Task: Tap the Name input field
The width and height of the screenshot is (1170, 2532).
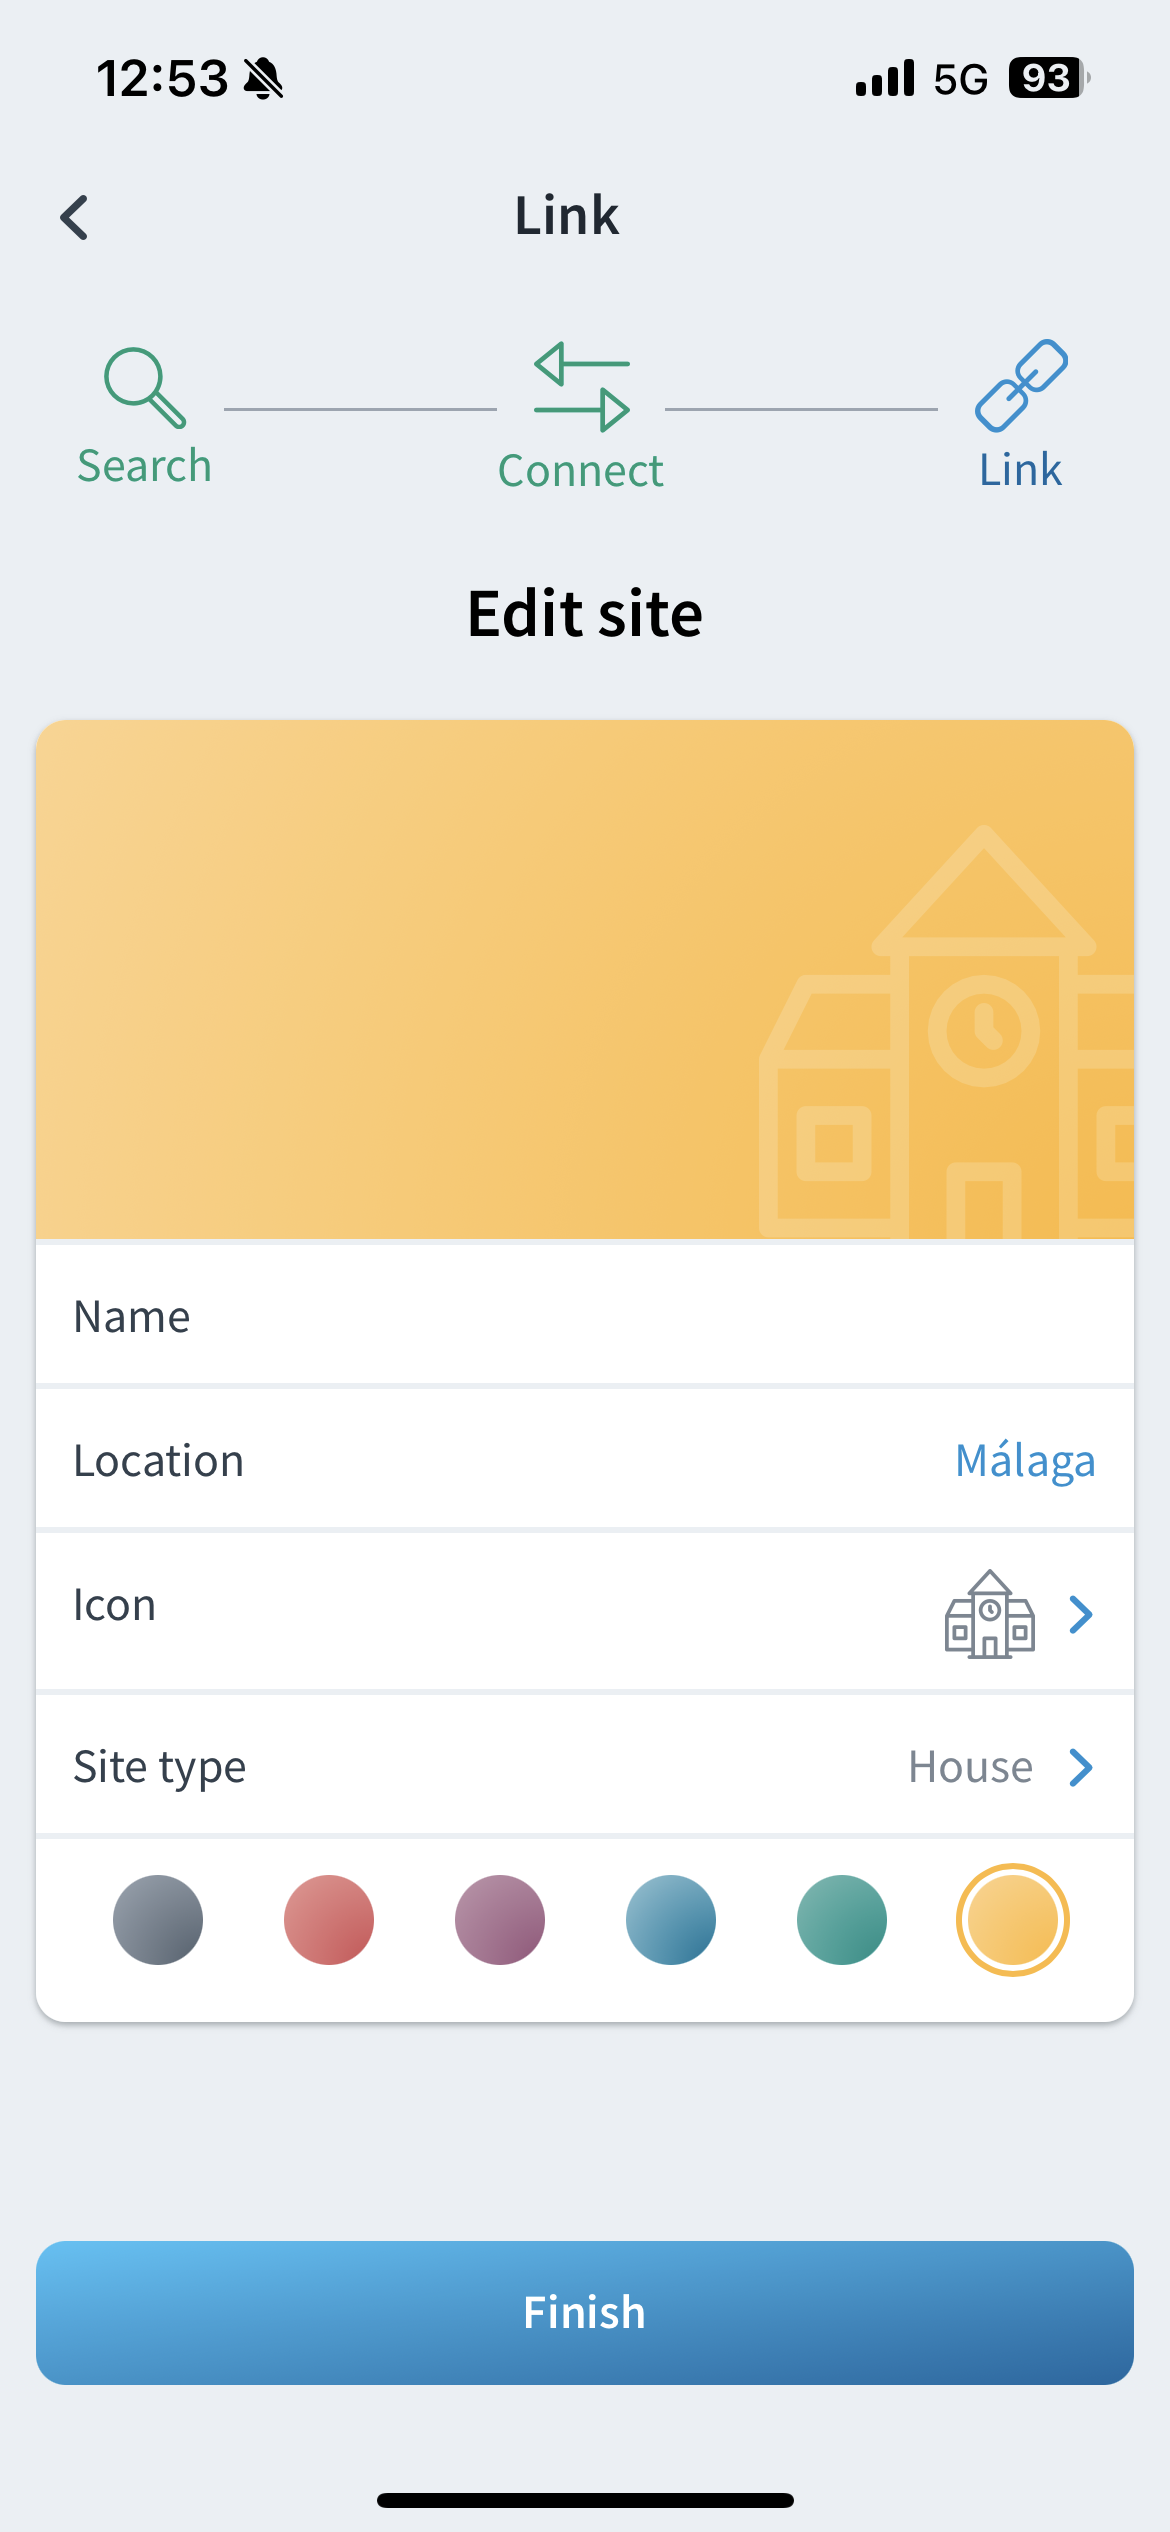Action: pos(585,1317)
